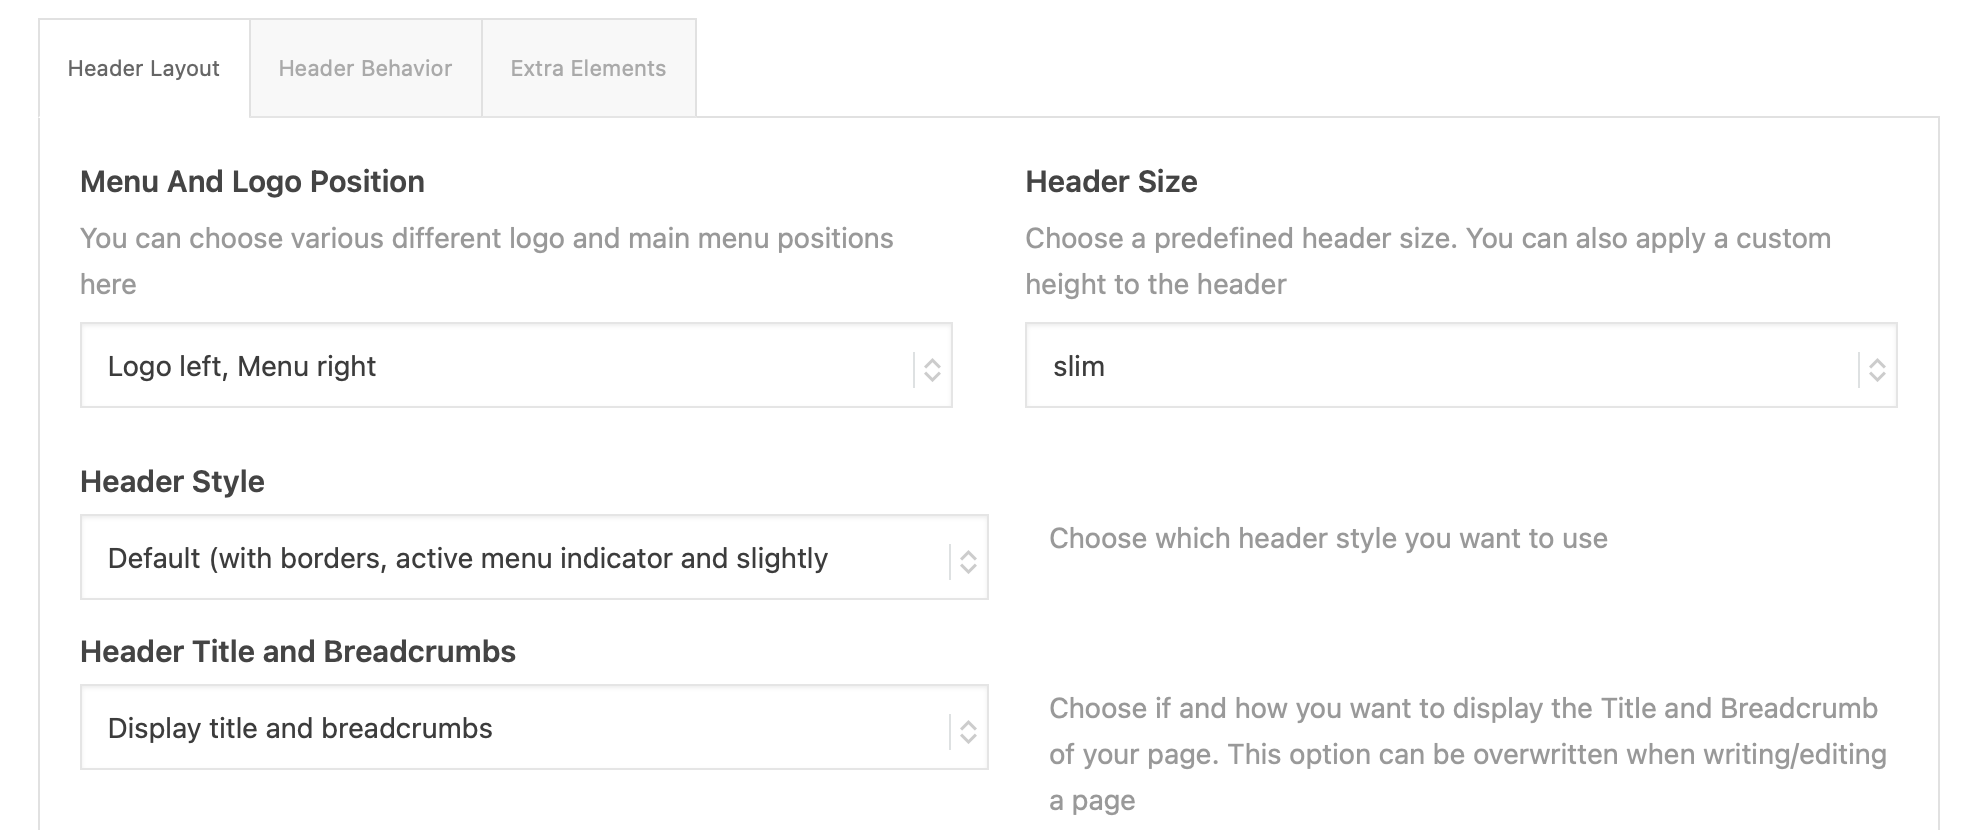Click the 'Header Title and Breadcrumbs' heading
This screenshot has height=830, width=1976.
[x=298, y=652]
